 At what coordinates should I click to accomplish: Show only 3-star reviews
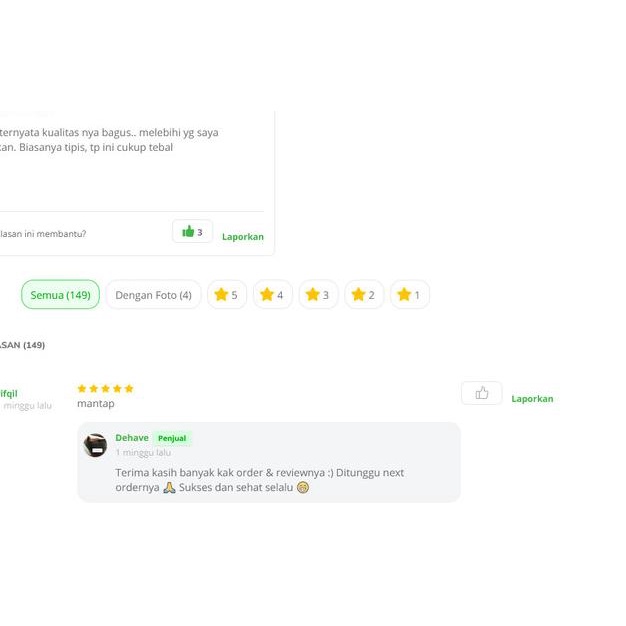point(318,295)
